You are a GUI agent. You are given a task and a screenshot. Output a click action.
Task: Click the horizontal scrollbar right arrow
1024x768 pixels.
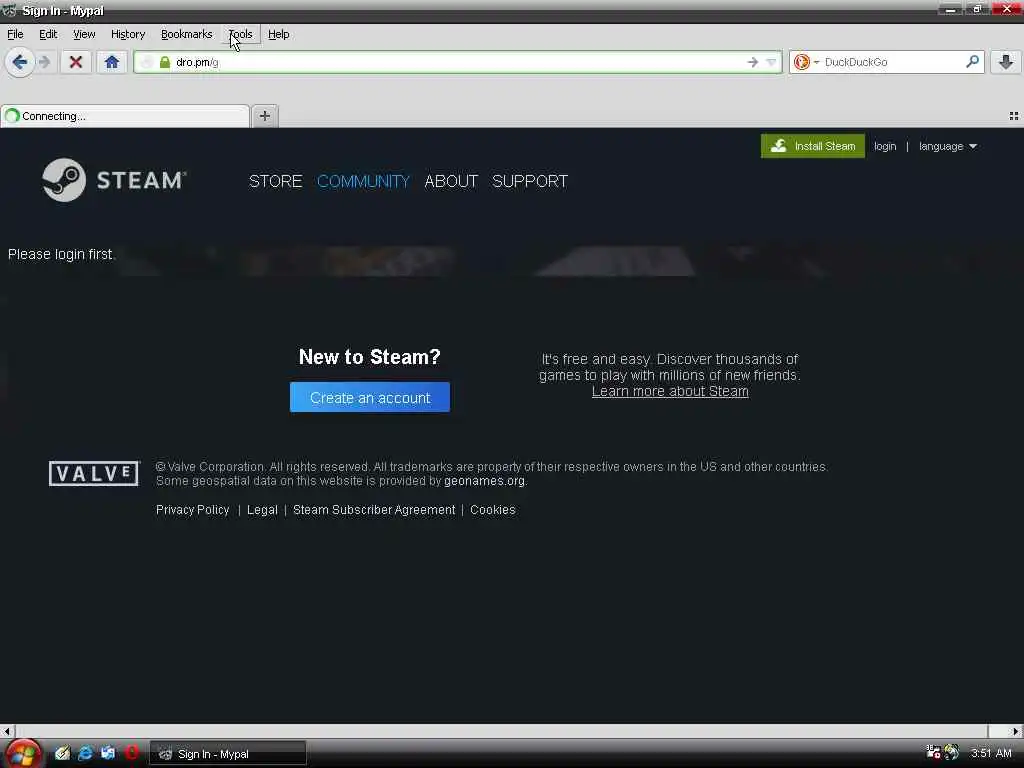[x=1016, y=731]
